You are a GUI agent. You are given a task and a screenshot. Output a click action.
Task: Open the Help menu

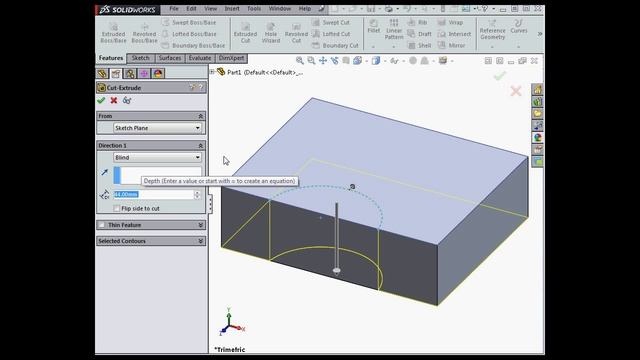304,9
